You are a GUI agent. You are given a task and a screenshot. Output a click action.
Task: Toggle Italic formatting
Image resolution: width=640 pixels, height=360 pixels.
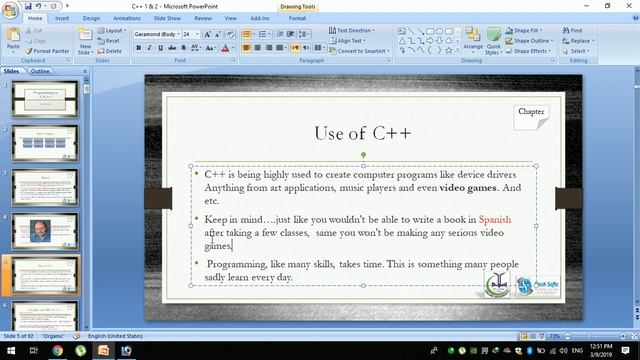pyautogui.click(x=149, y=48)
